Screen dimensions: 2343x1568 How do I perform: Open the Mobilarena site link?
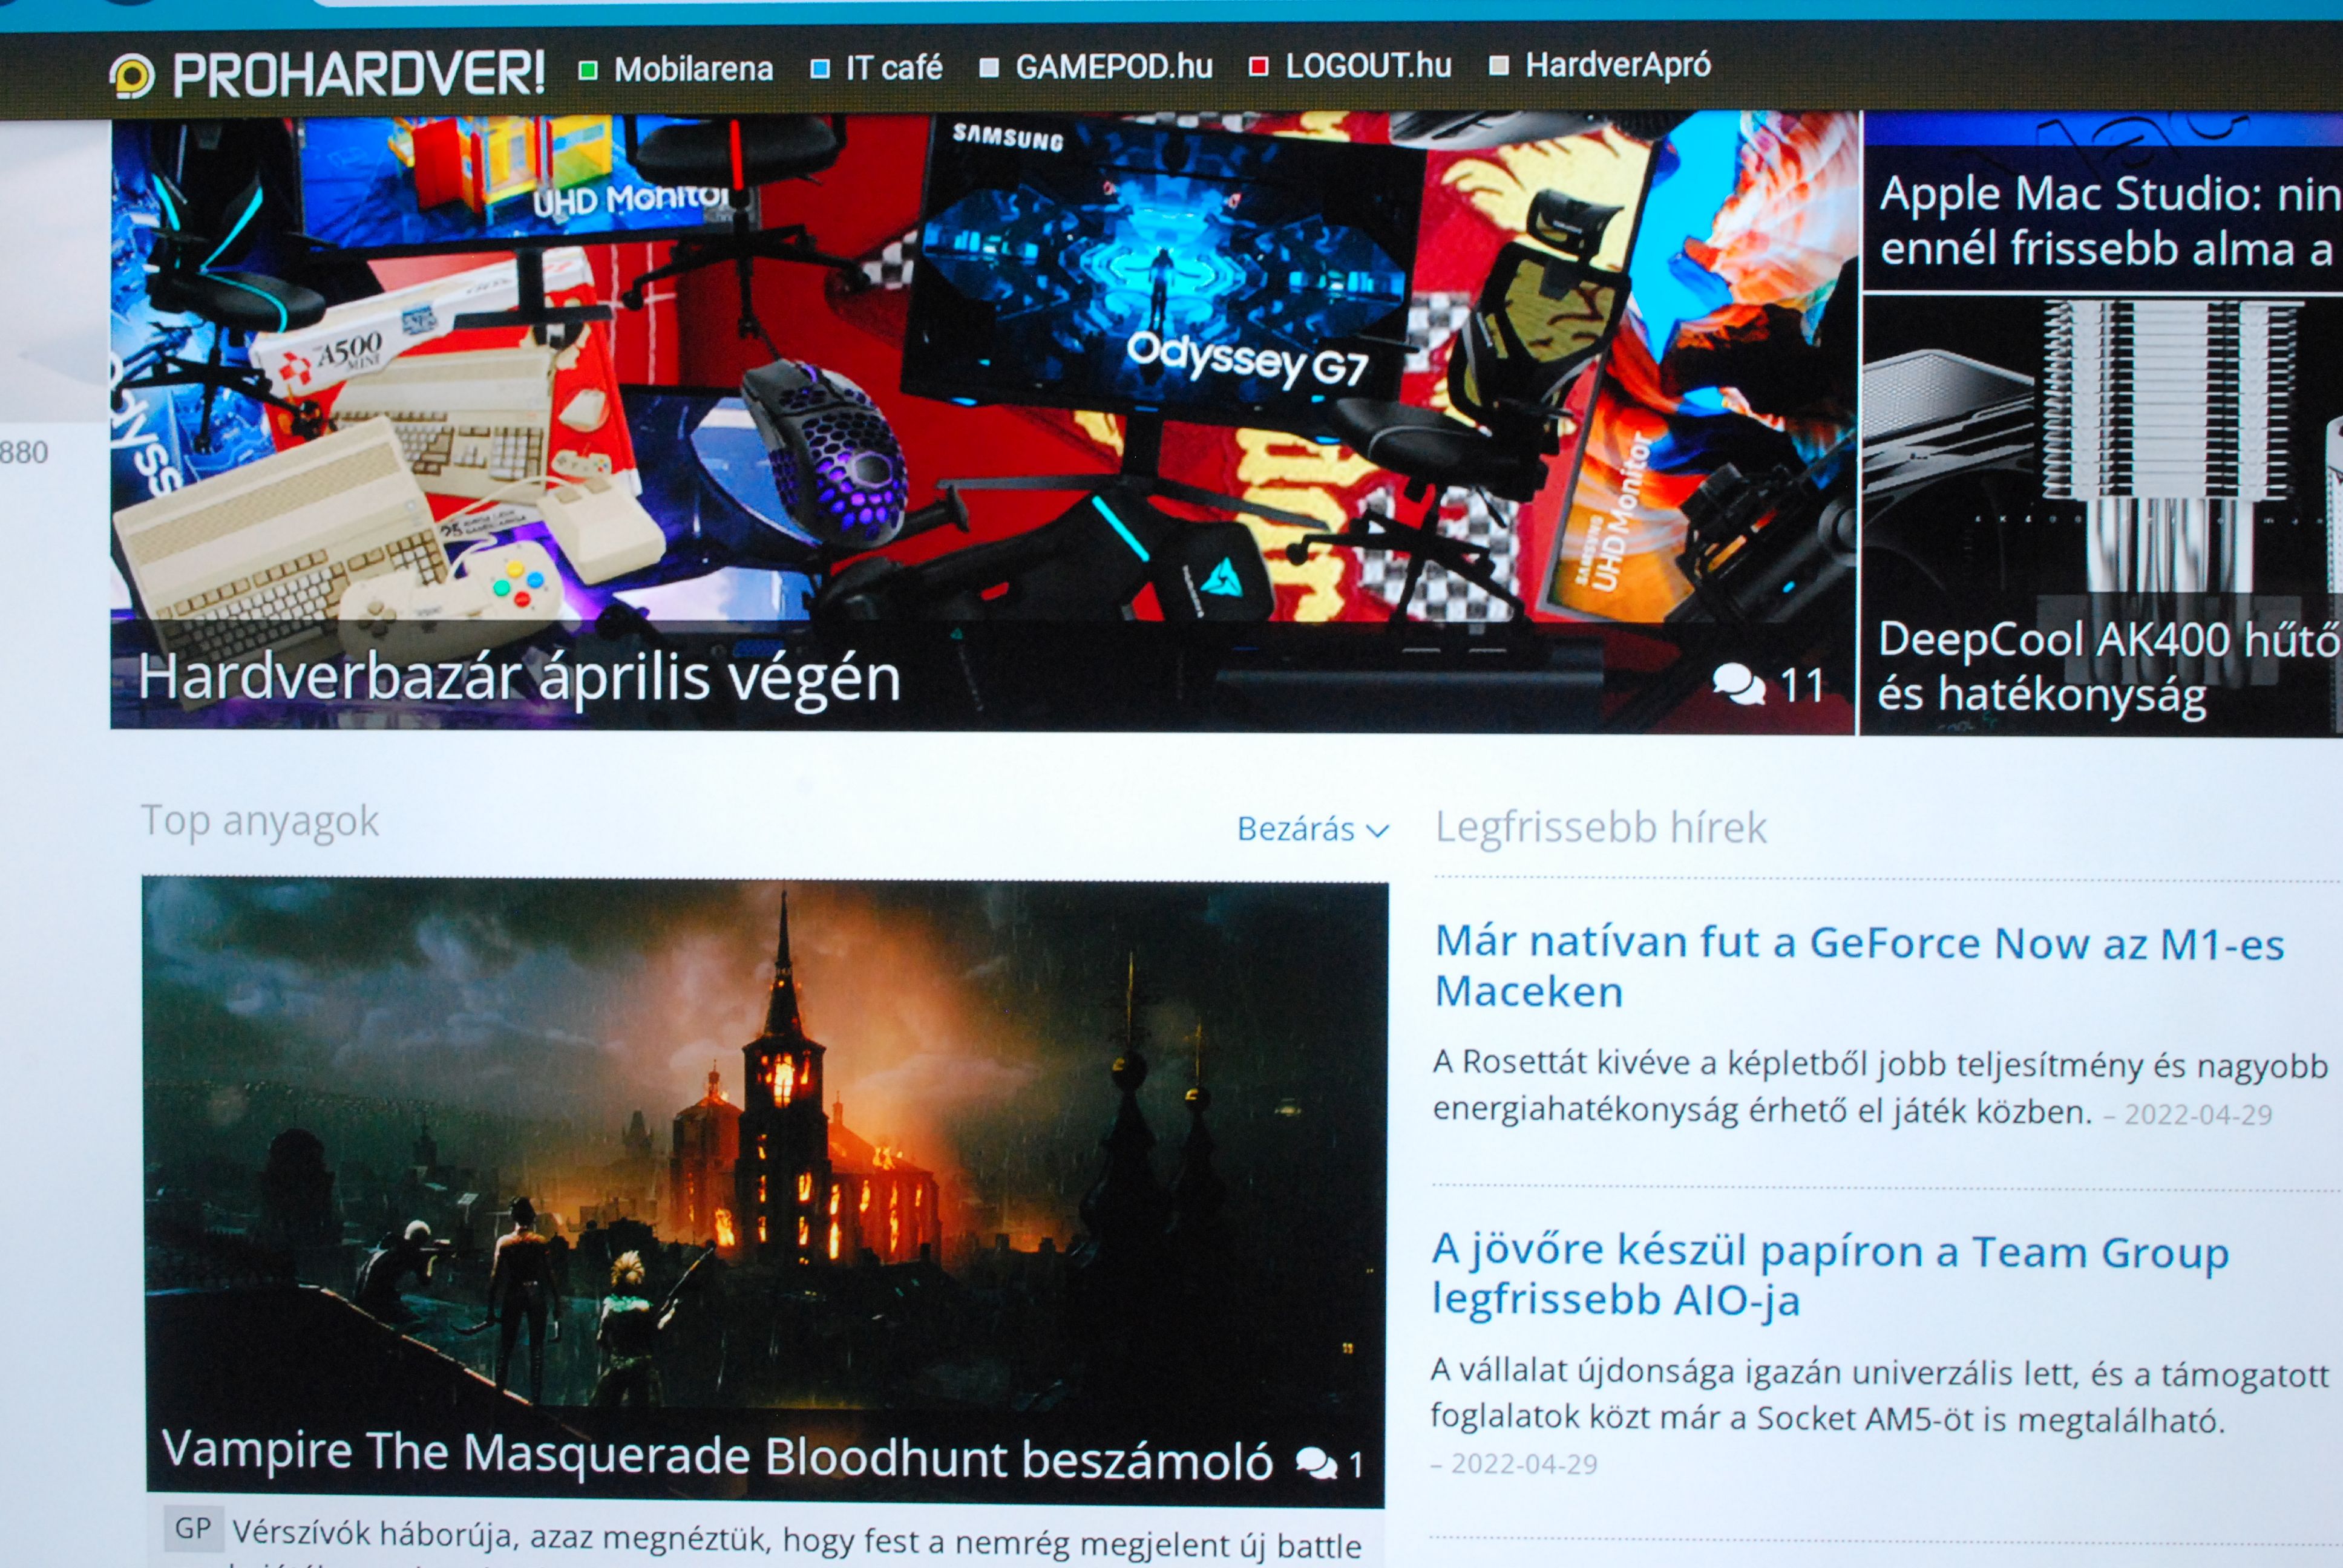(x=677, y=69)
